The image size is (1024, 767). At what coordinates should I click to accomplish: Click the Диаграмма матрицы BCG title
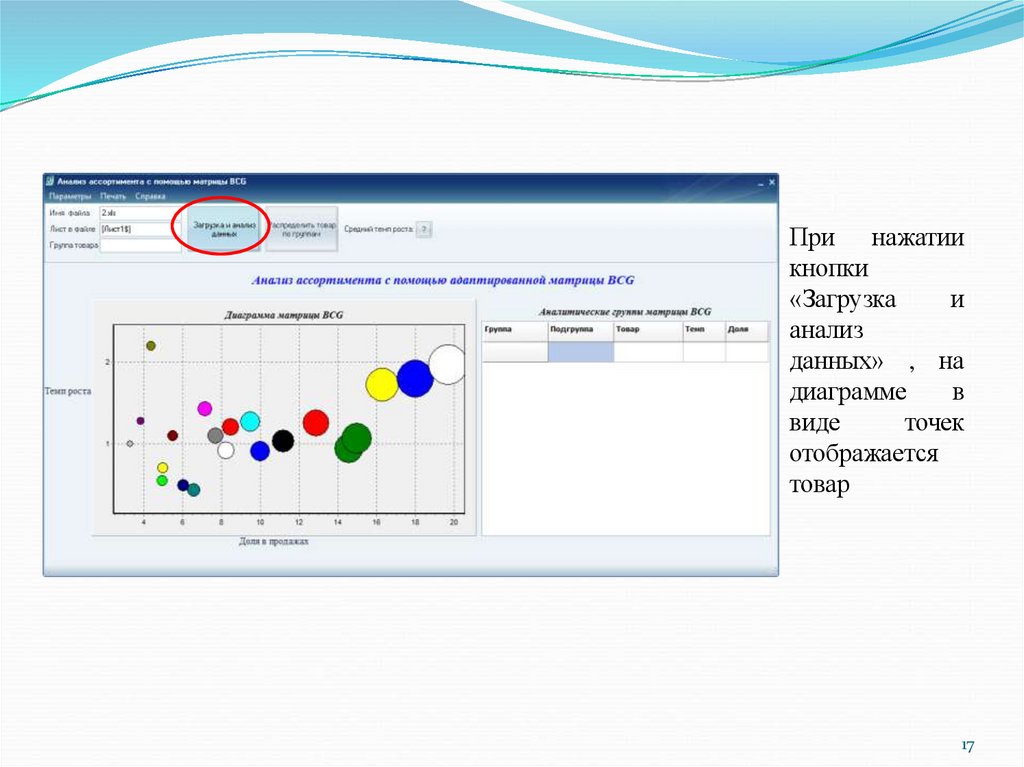point(283,315)
